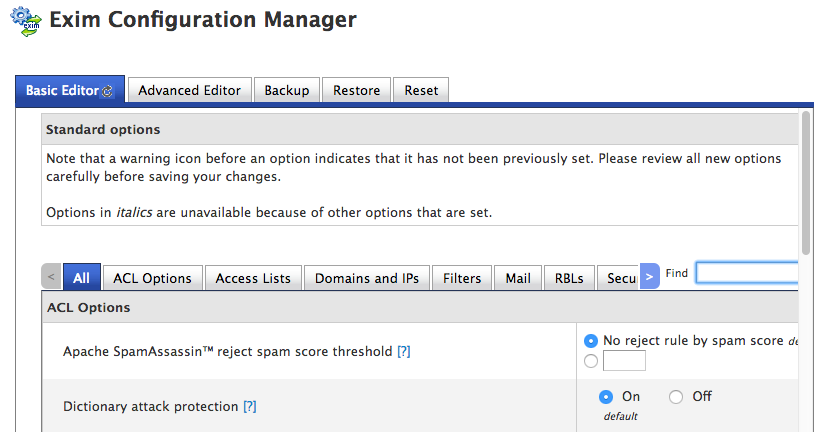Select the Mail category tab
This screenshot has width=832, height=432.
point(518,278)
